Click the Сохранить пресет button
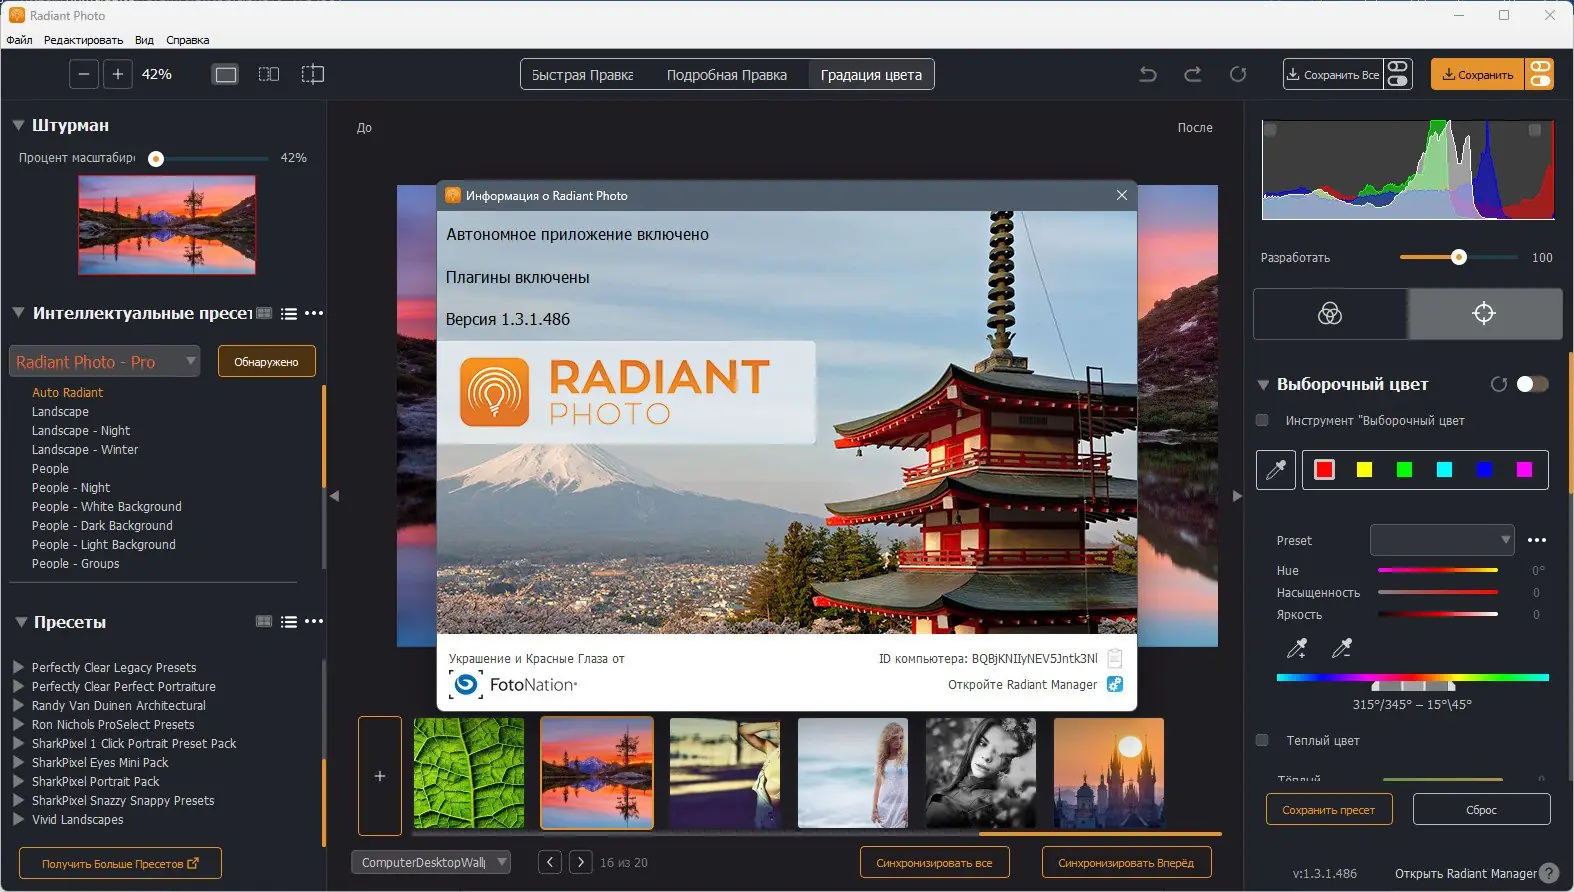1574x892 pixels. [x=1329, y=810]
